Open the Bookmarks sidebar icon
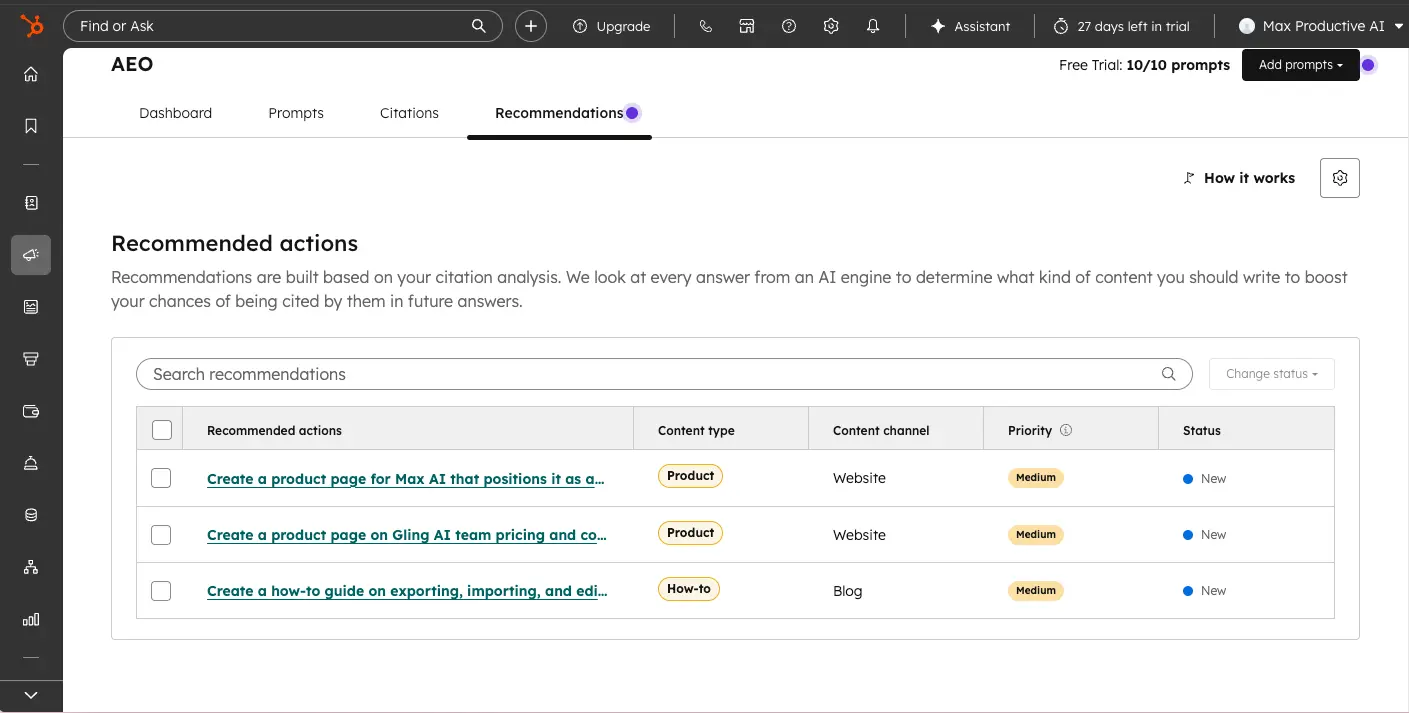The width and height of the screenshot is (1409, 713). click(30, 124)
